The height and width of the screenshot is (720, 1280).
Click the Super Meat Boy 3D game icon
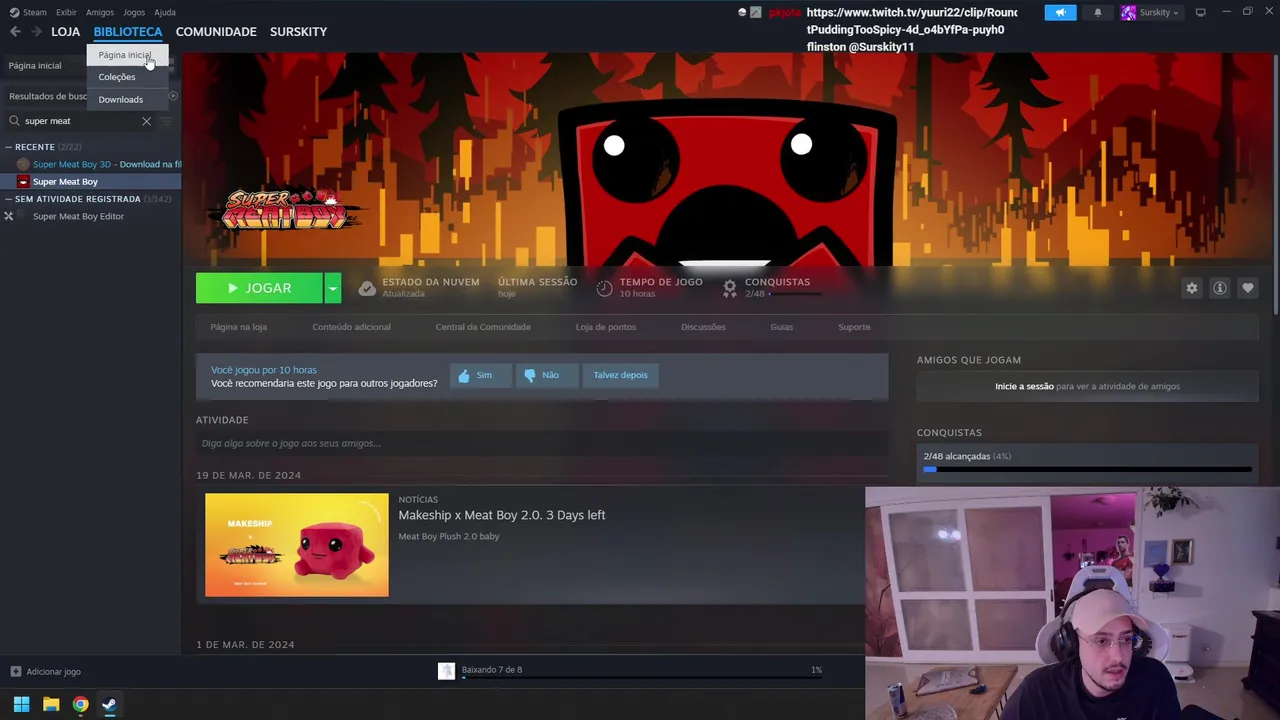(23, 164)
